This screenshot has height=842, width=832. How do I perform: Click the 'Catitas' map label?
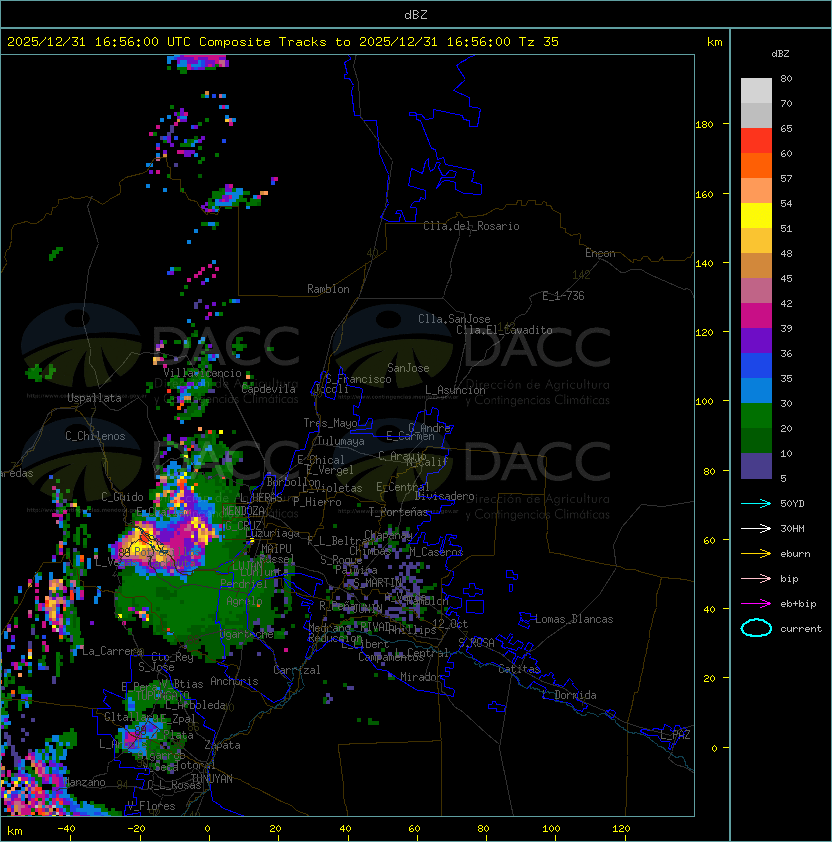click(x=519, y=669)
